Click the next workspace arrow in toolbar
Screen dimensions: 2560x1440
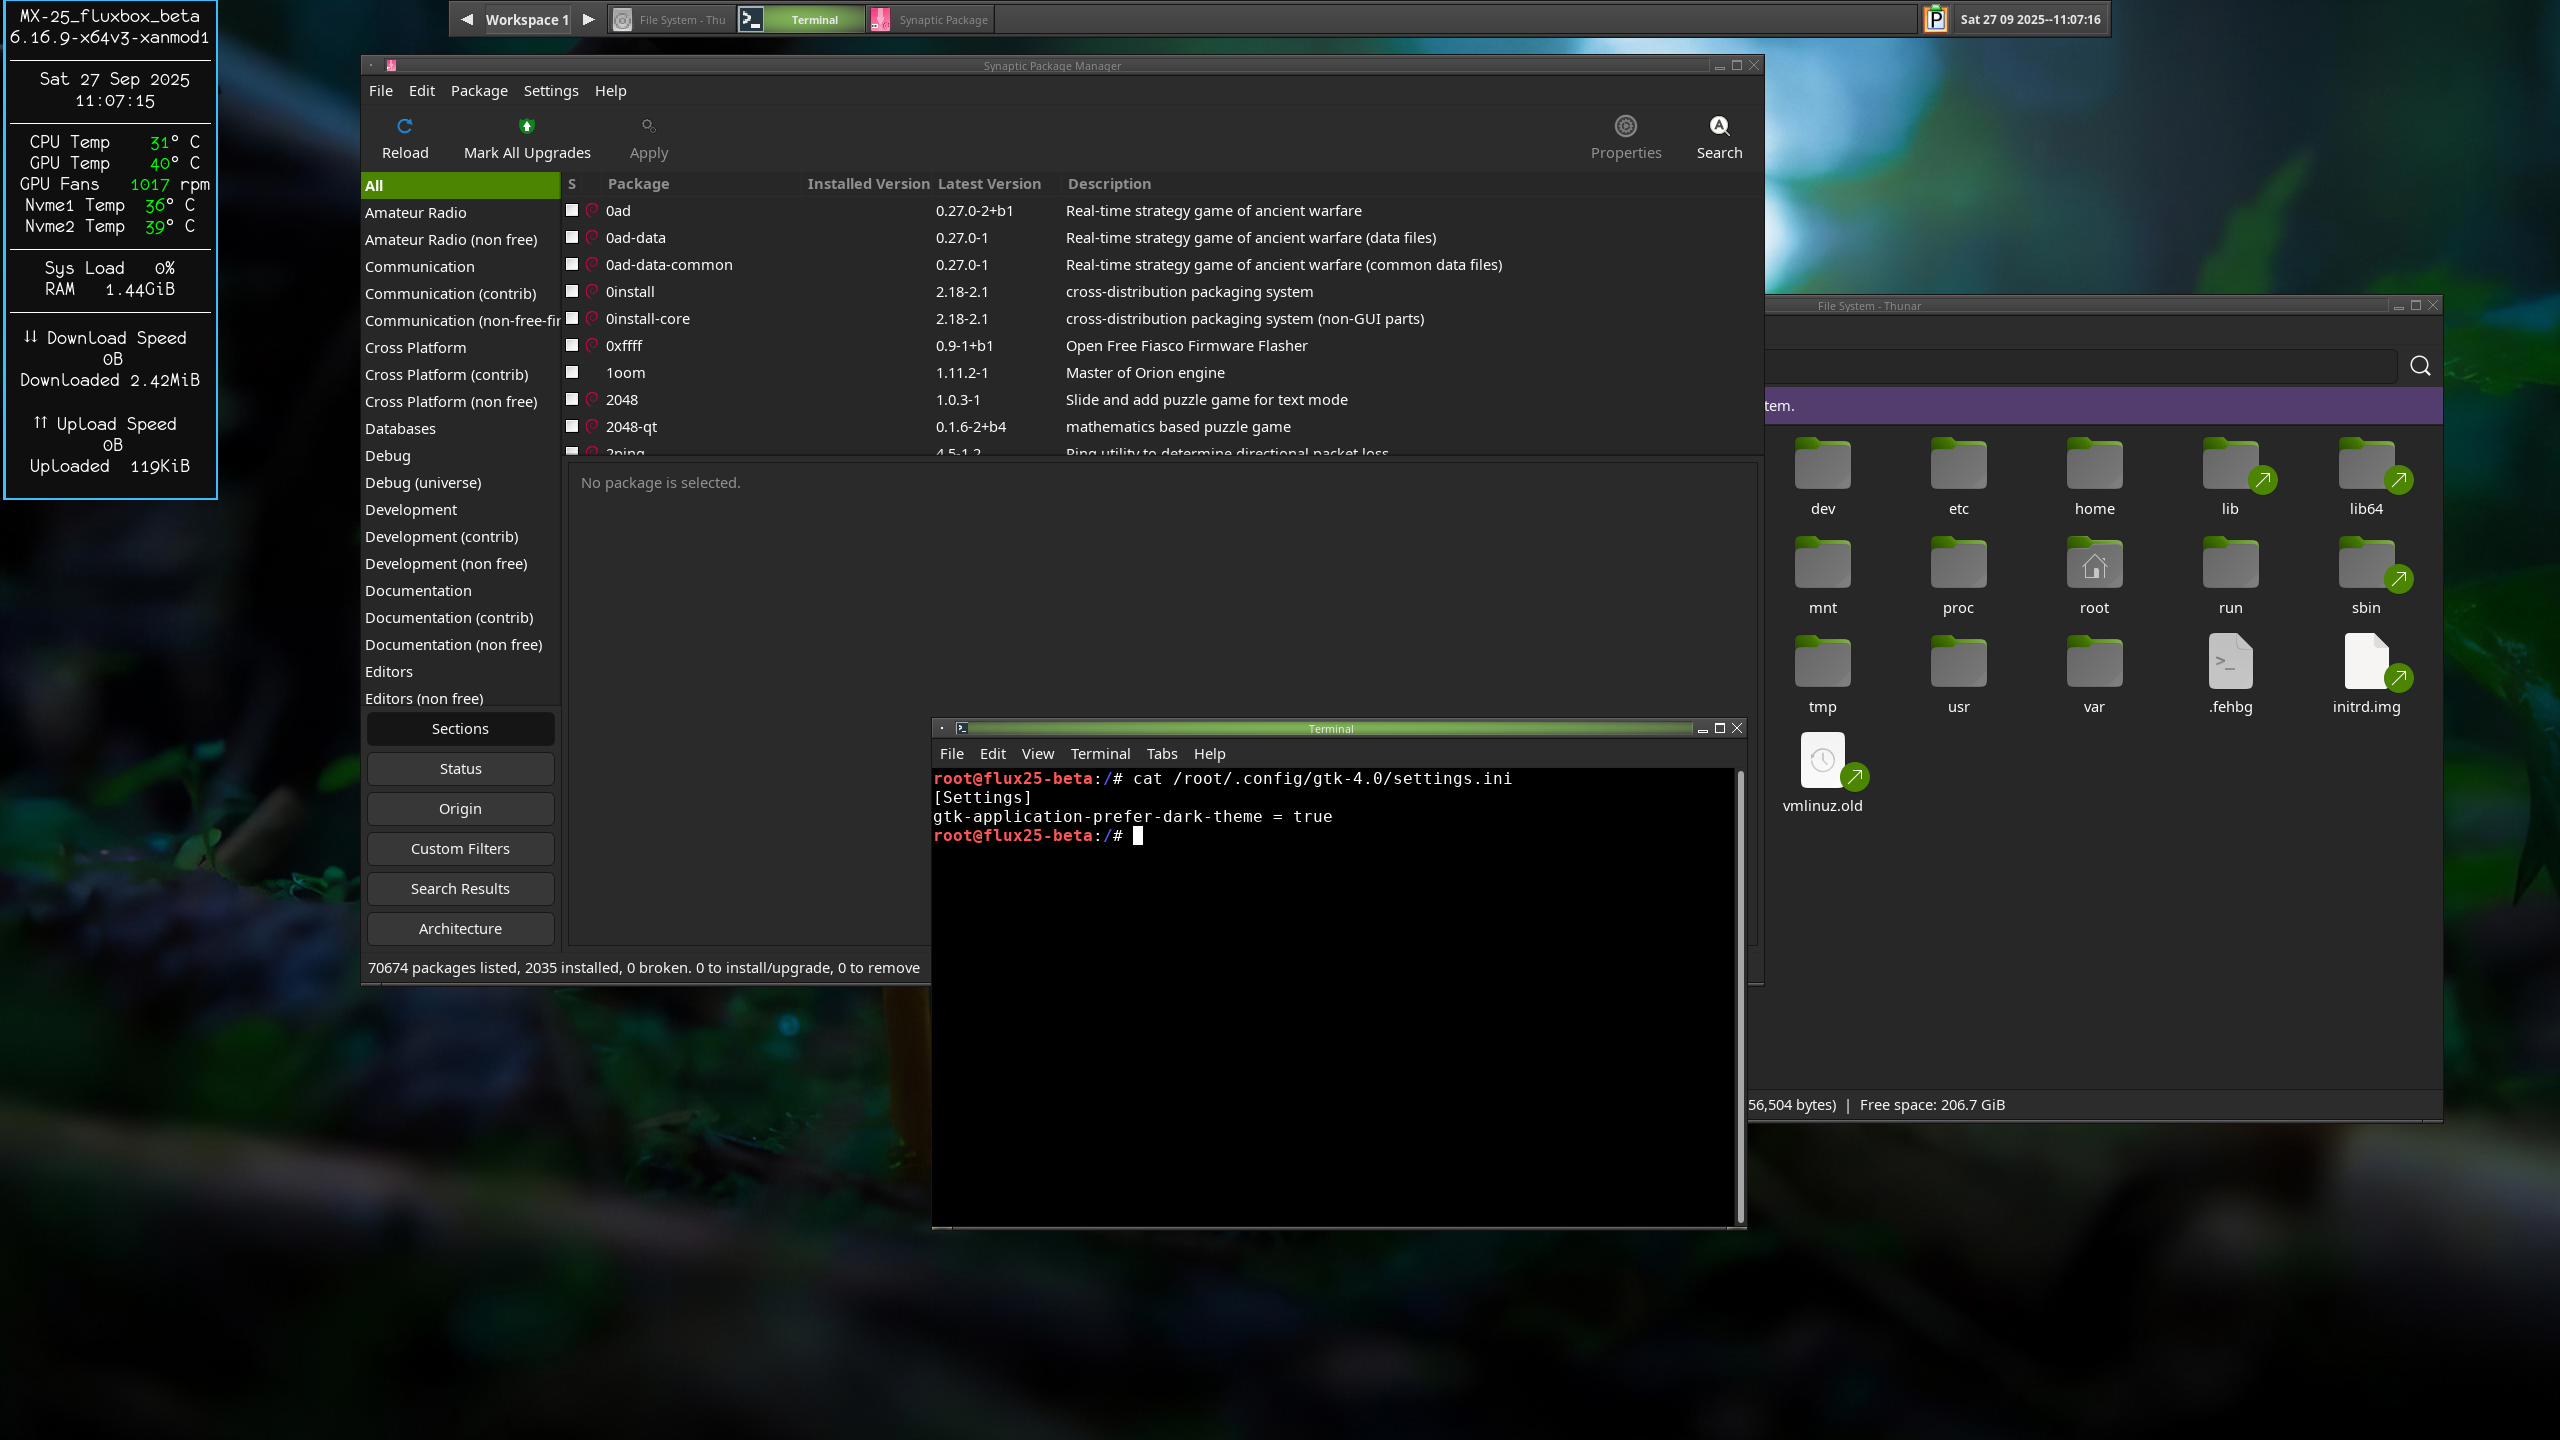(x=589, y=19)
